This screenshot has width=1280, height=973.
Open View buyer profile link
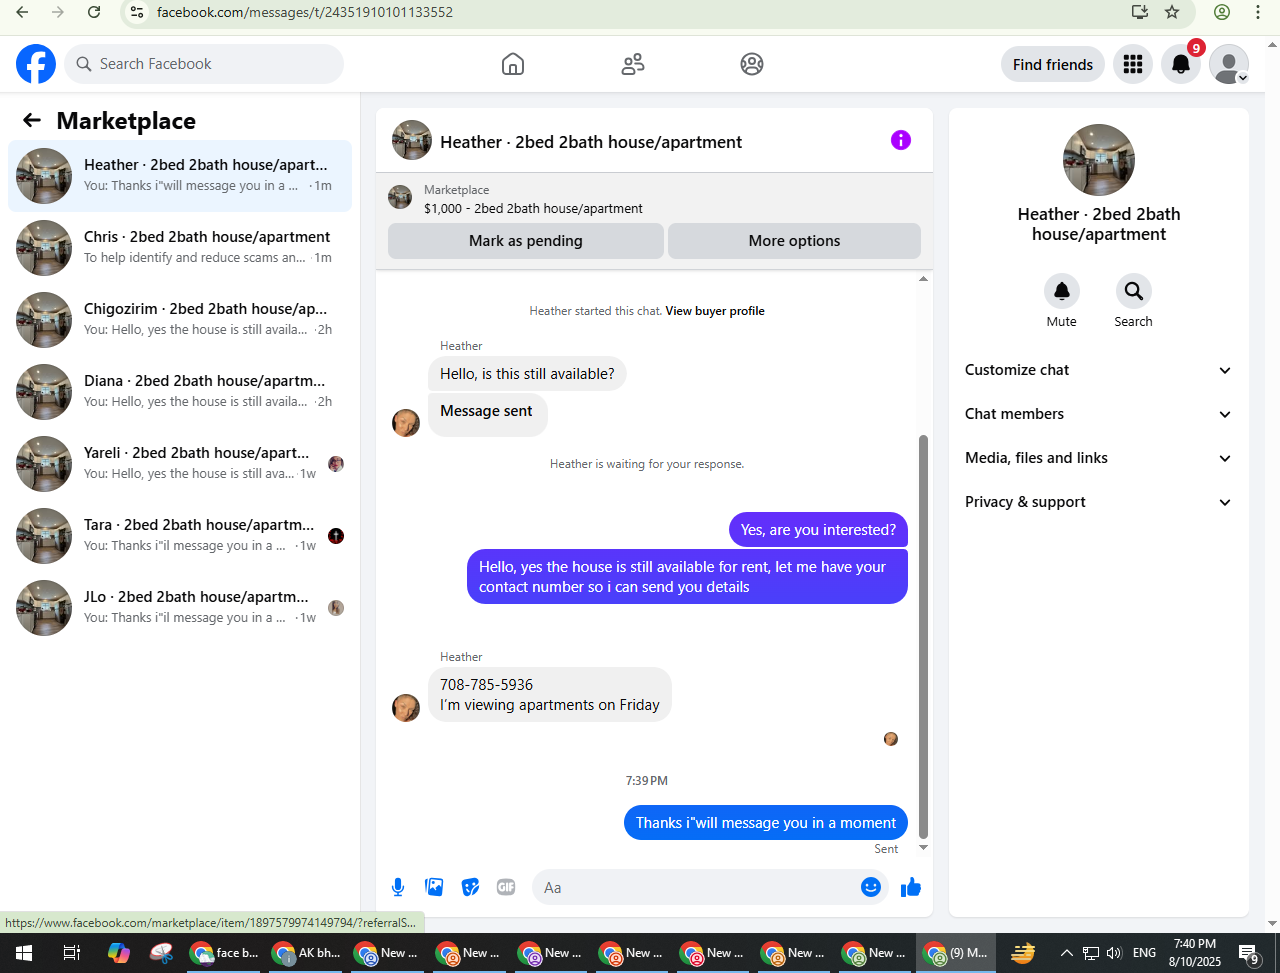click(x=715, y=311)
